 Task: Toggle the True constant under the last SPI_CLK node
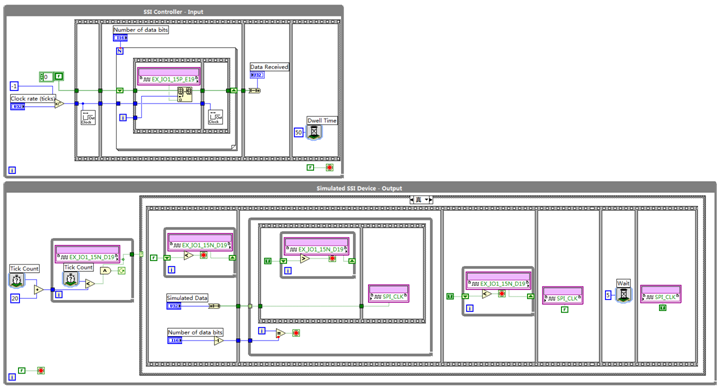pyautogui.click(x=663, y=308)
